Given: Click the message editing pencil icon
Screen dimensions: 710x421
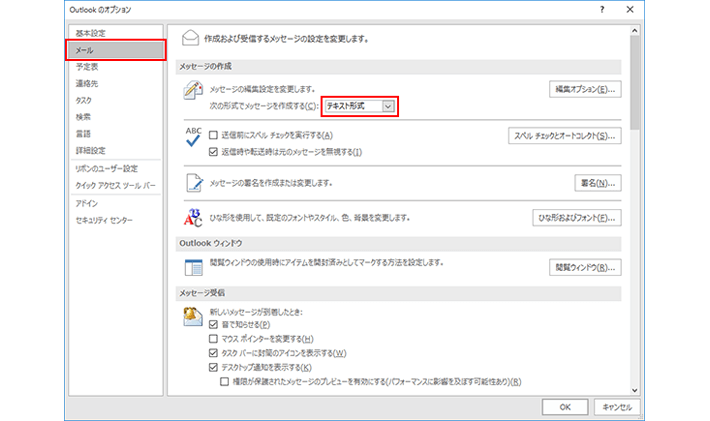Looking at the screenshot, I should pyautogui.click(x=193, y=91).
